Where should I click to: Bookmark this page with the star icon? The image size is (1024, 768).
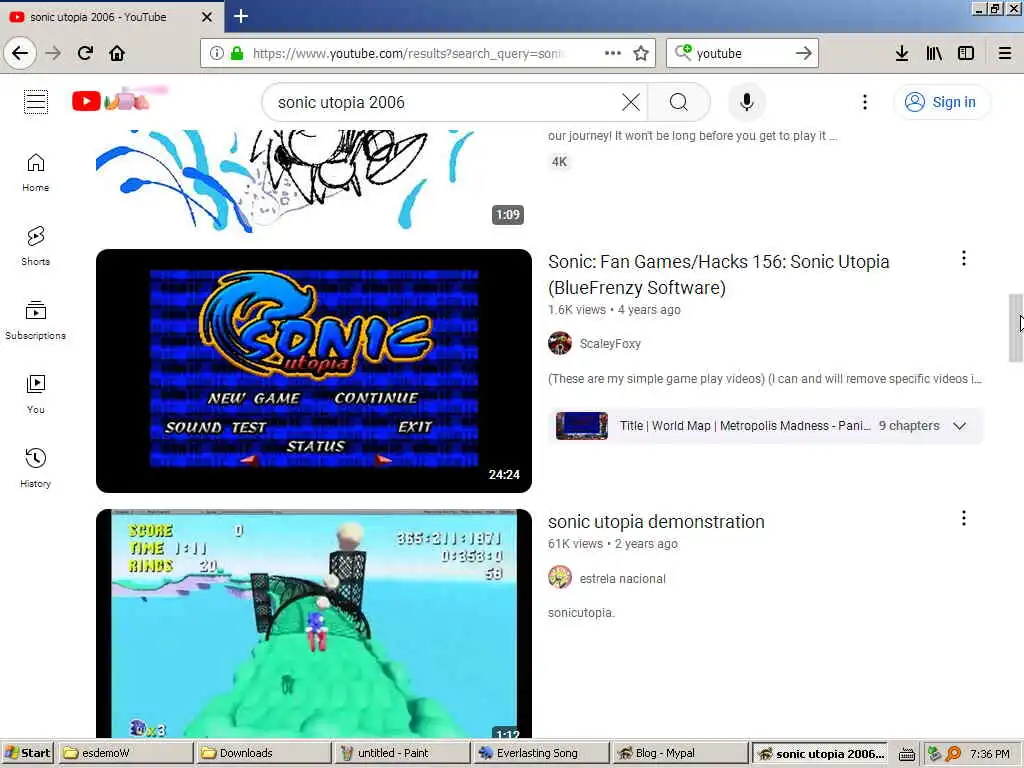(x=641, y=53)
